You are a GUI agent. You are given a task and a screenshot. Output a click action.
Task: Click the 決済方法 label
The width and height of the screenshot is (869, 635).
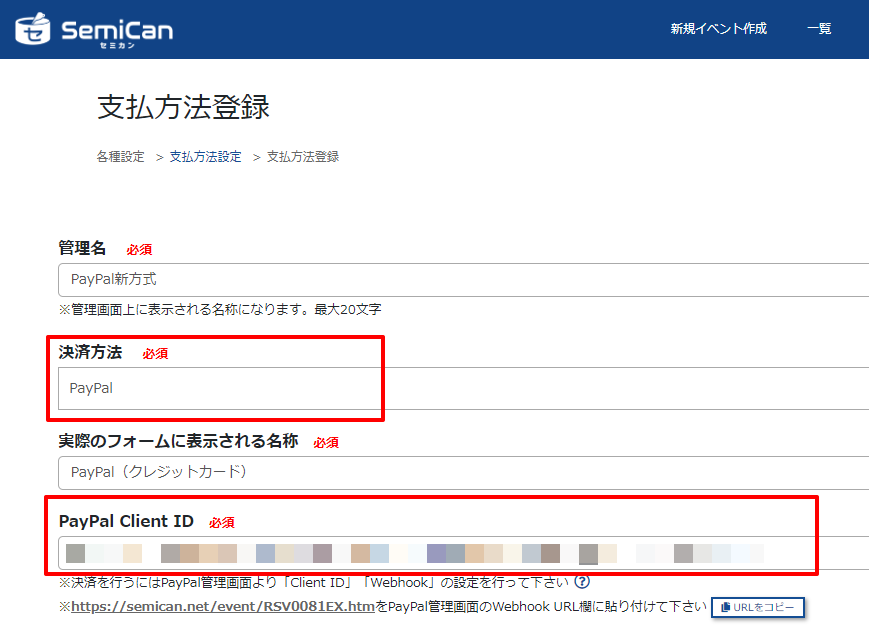point(90,352)
